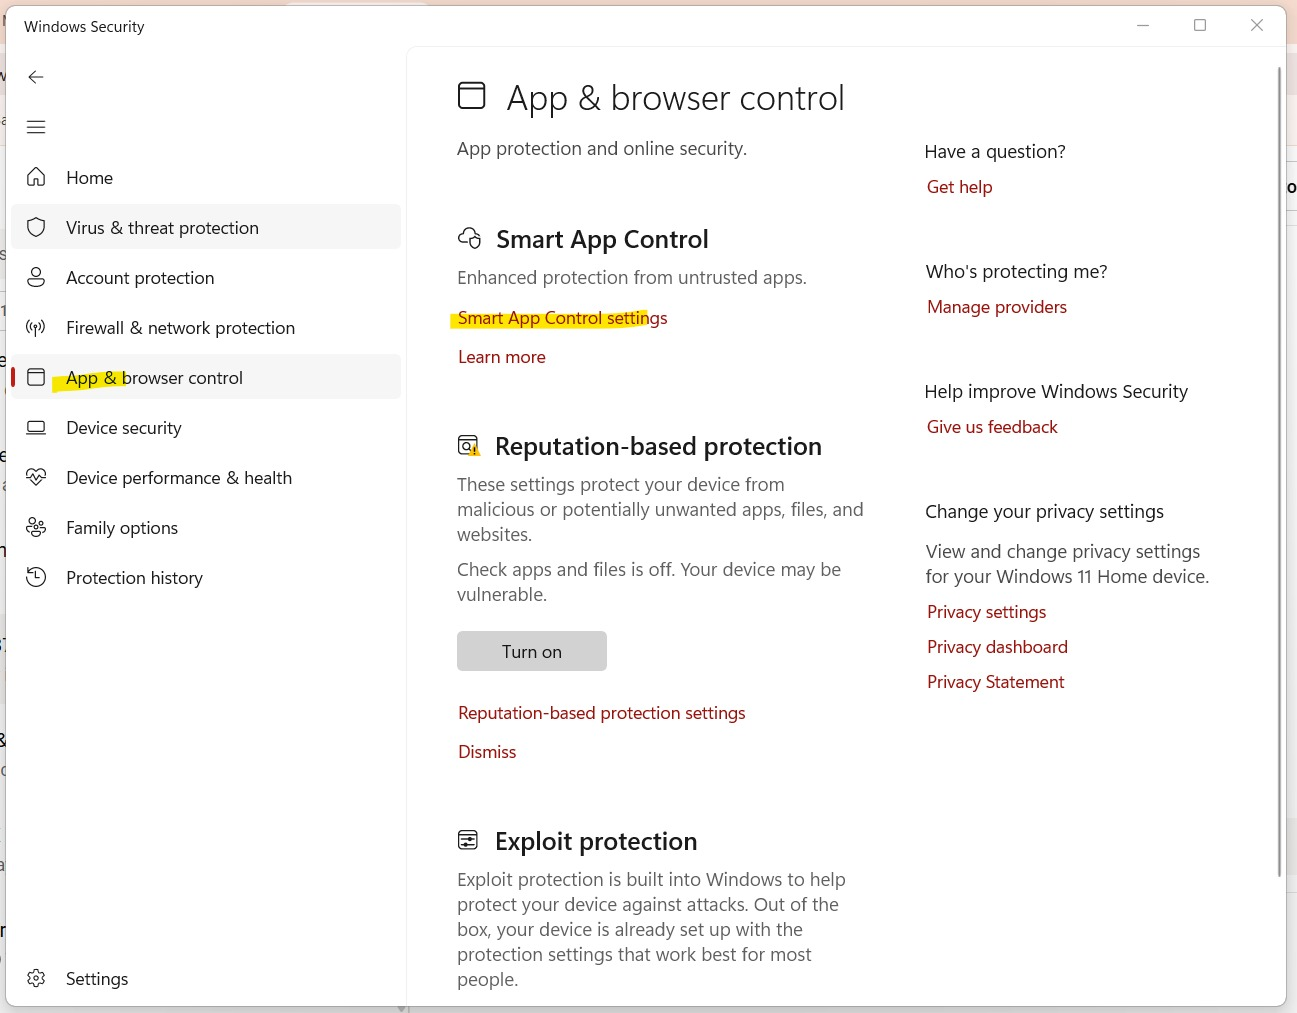This screenshot has width=1297, height=1013.
Task: Go to Account protection
Action: point(206,277)
